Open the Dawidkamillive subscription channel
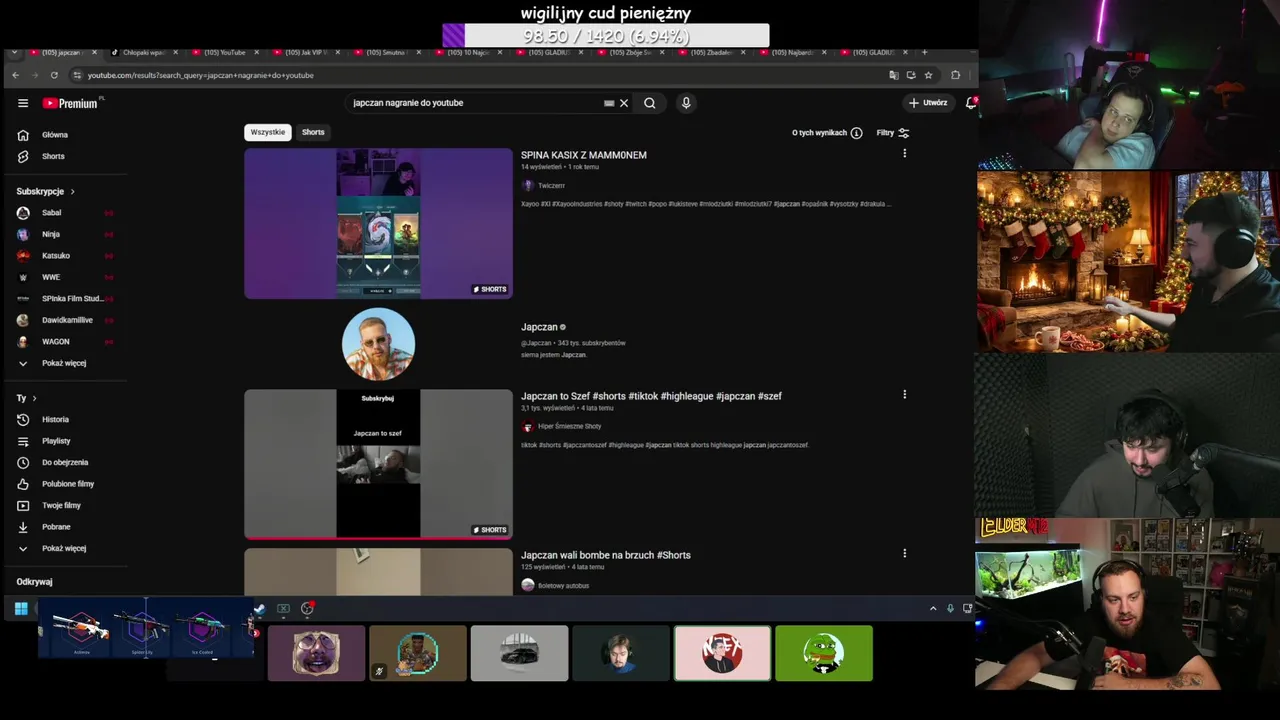Viewport: 1280px width, 720px height. [66, 320]
